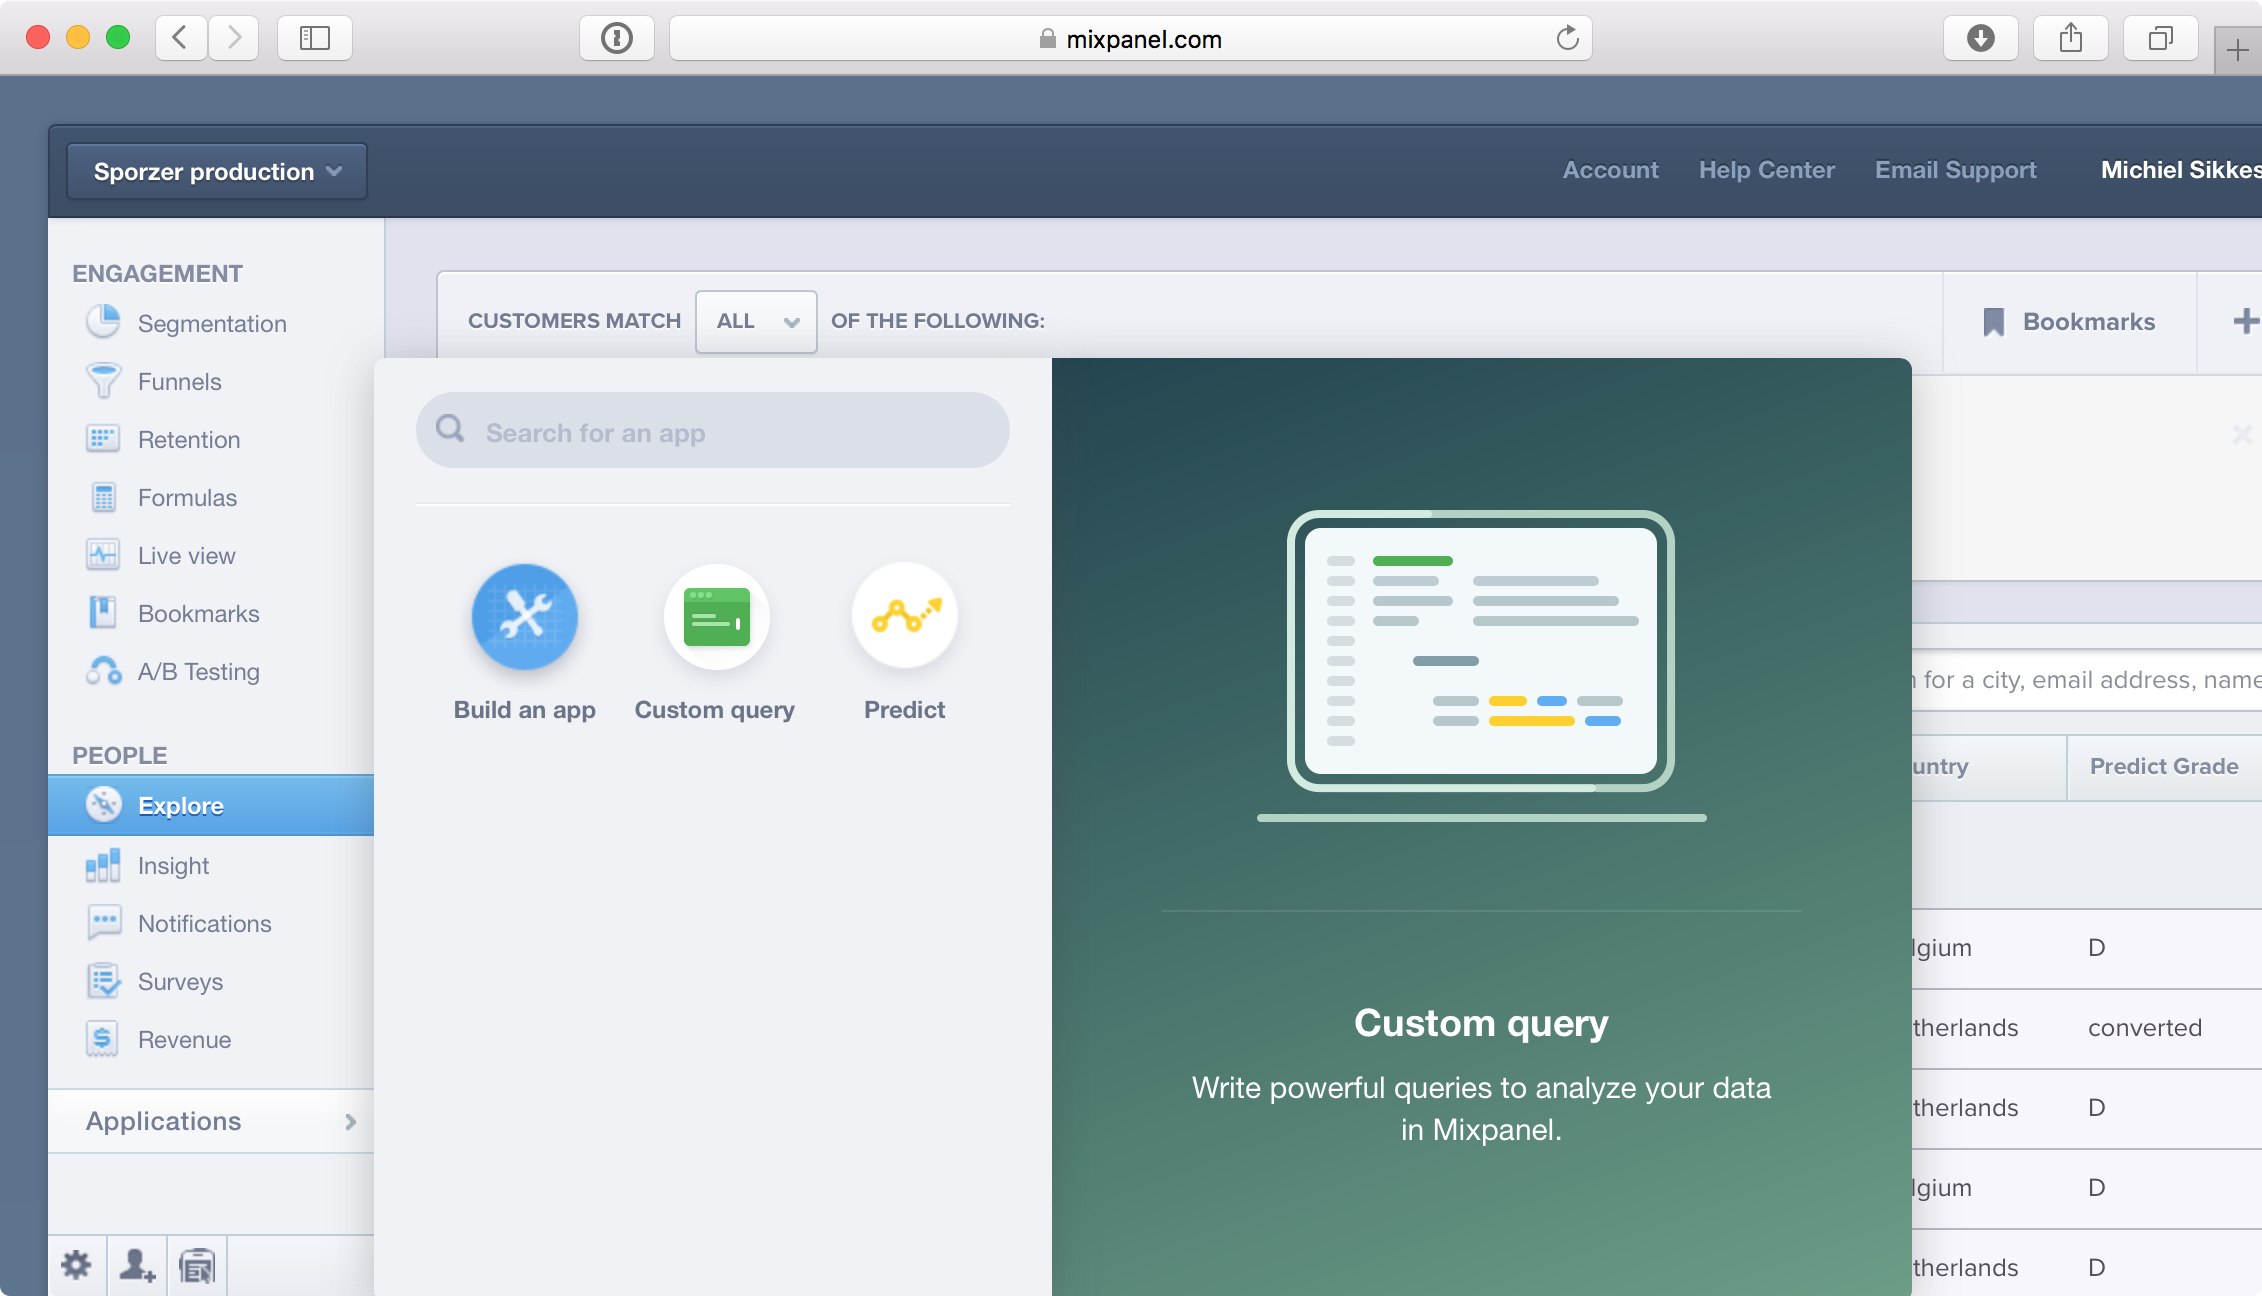2262x1296 pixels.
Task: Click the add user icon at sidebar bottom
Action: pos(137,1265)
